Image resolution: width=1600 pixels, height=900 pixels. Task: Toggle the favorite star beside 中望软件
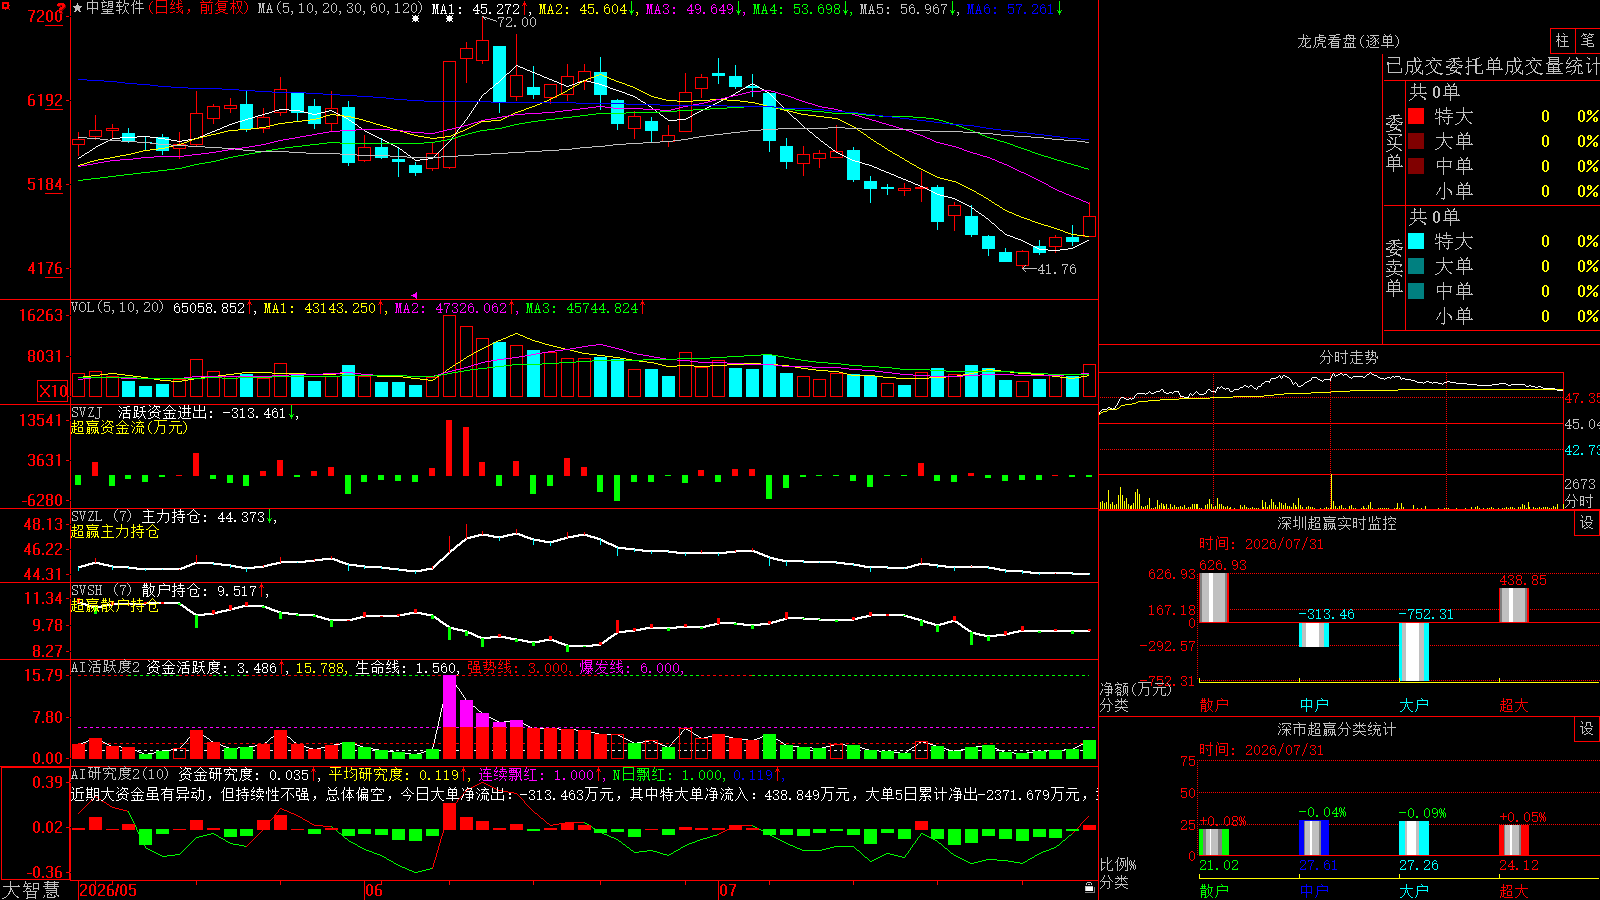(78, 8)
